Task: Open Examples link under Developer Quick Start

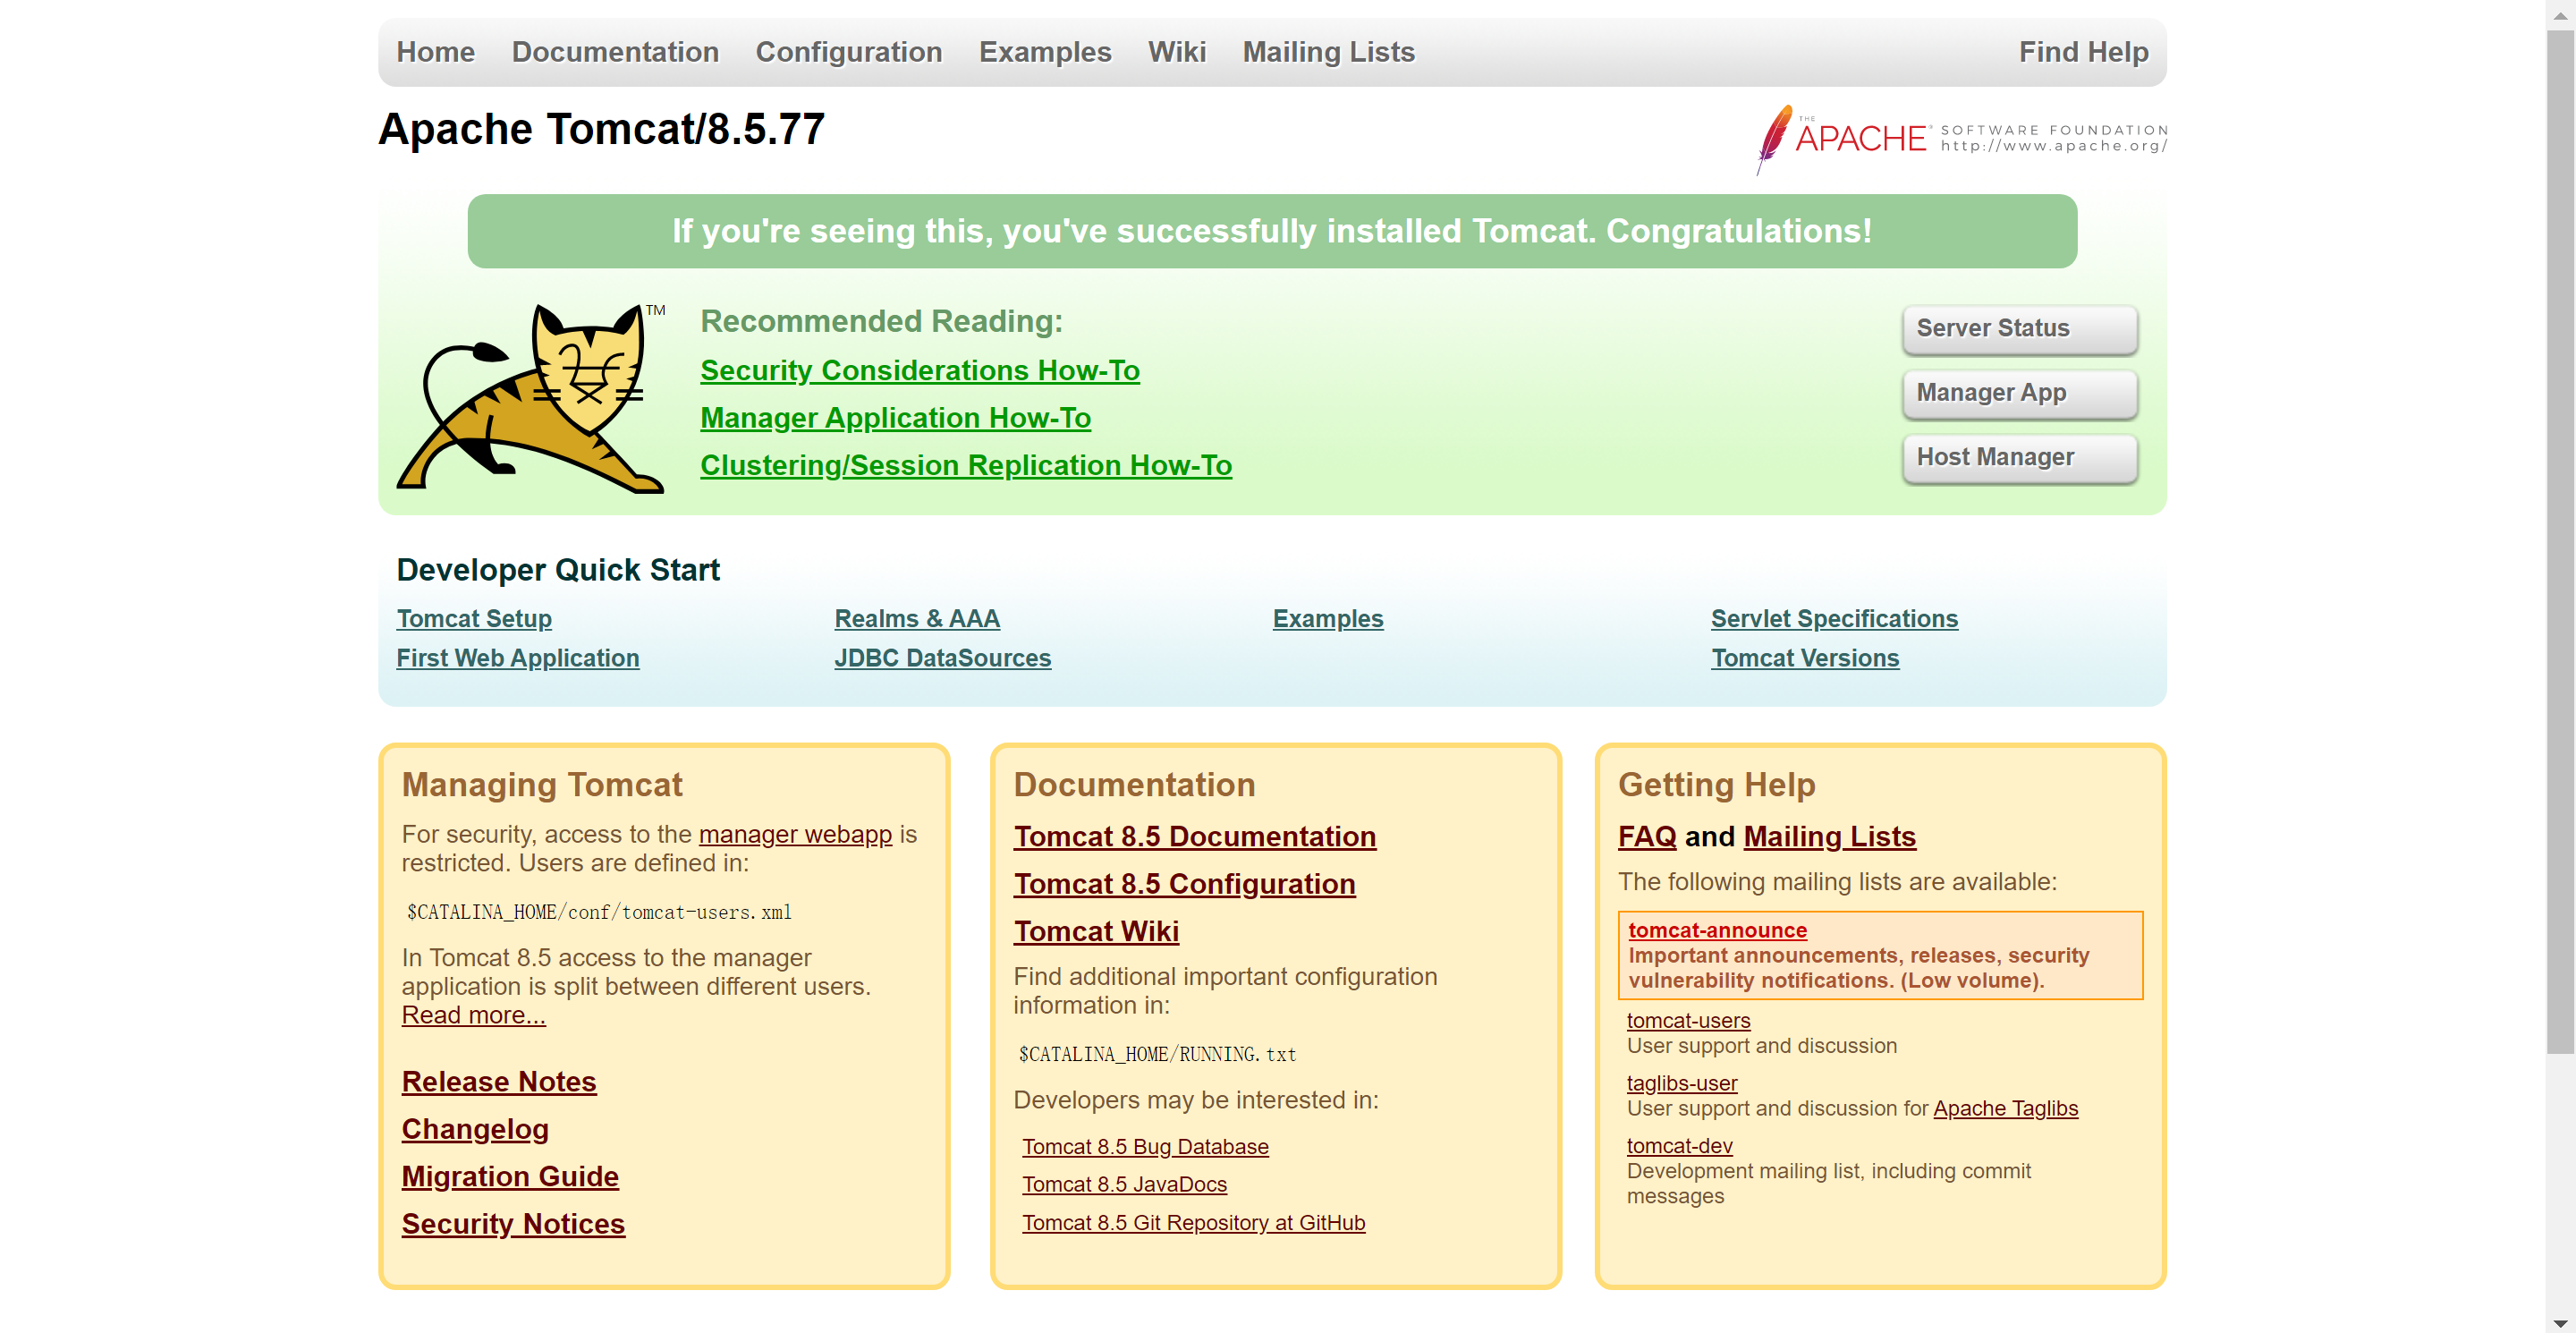Action: [1327, 618]
